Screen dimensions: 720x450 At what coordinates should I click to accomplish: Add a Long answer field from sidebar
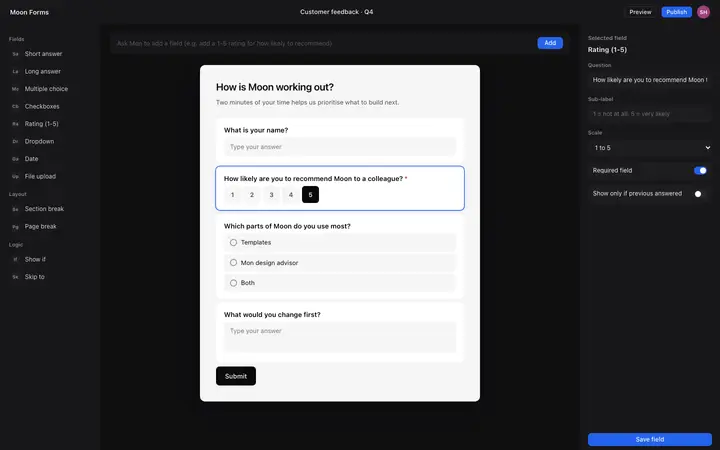[x=50, y=71]
